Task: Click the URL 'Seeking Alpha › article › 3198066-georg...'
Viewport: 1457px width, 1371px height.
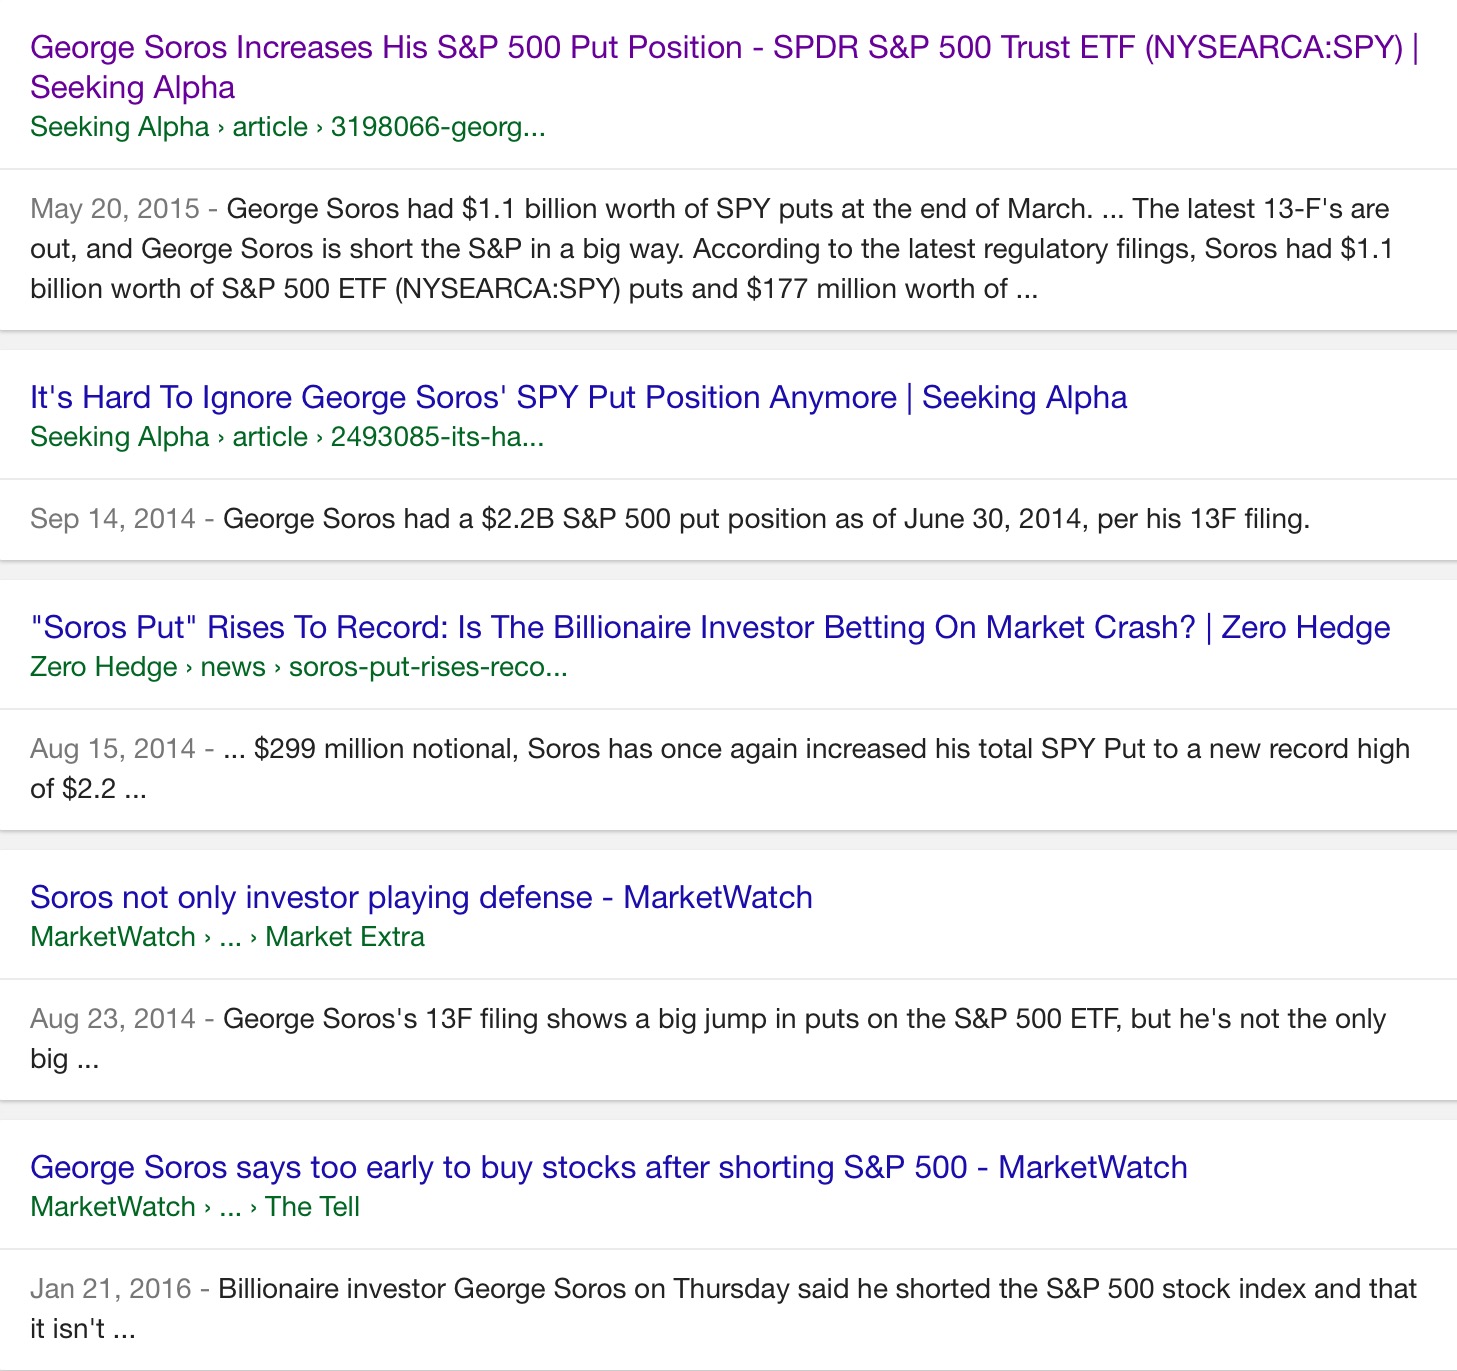Action: (x=288, y=127)
